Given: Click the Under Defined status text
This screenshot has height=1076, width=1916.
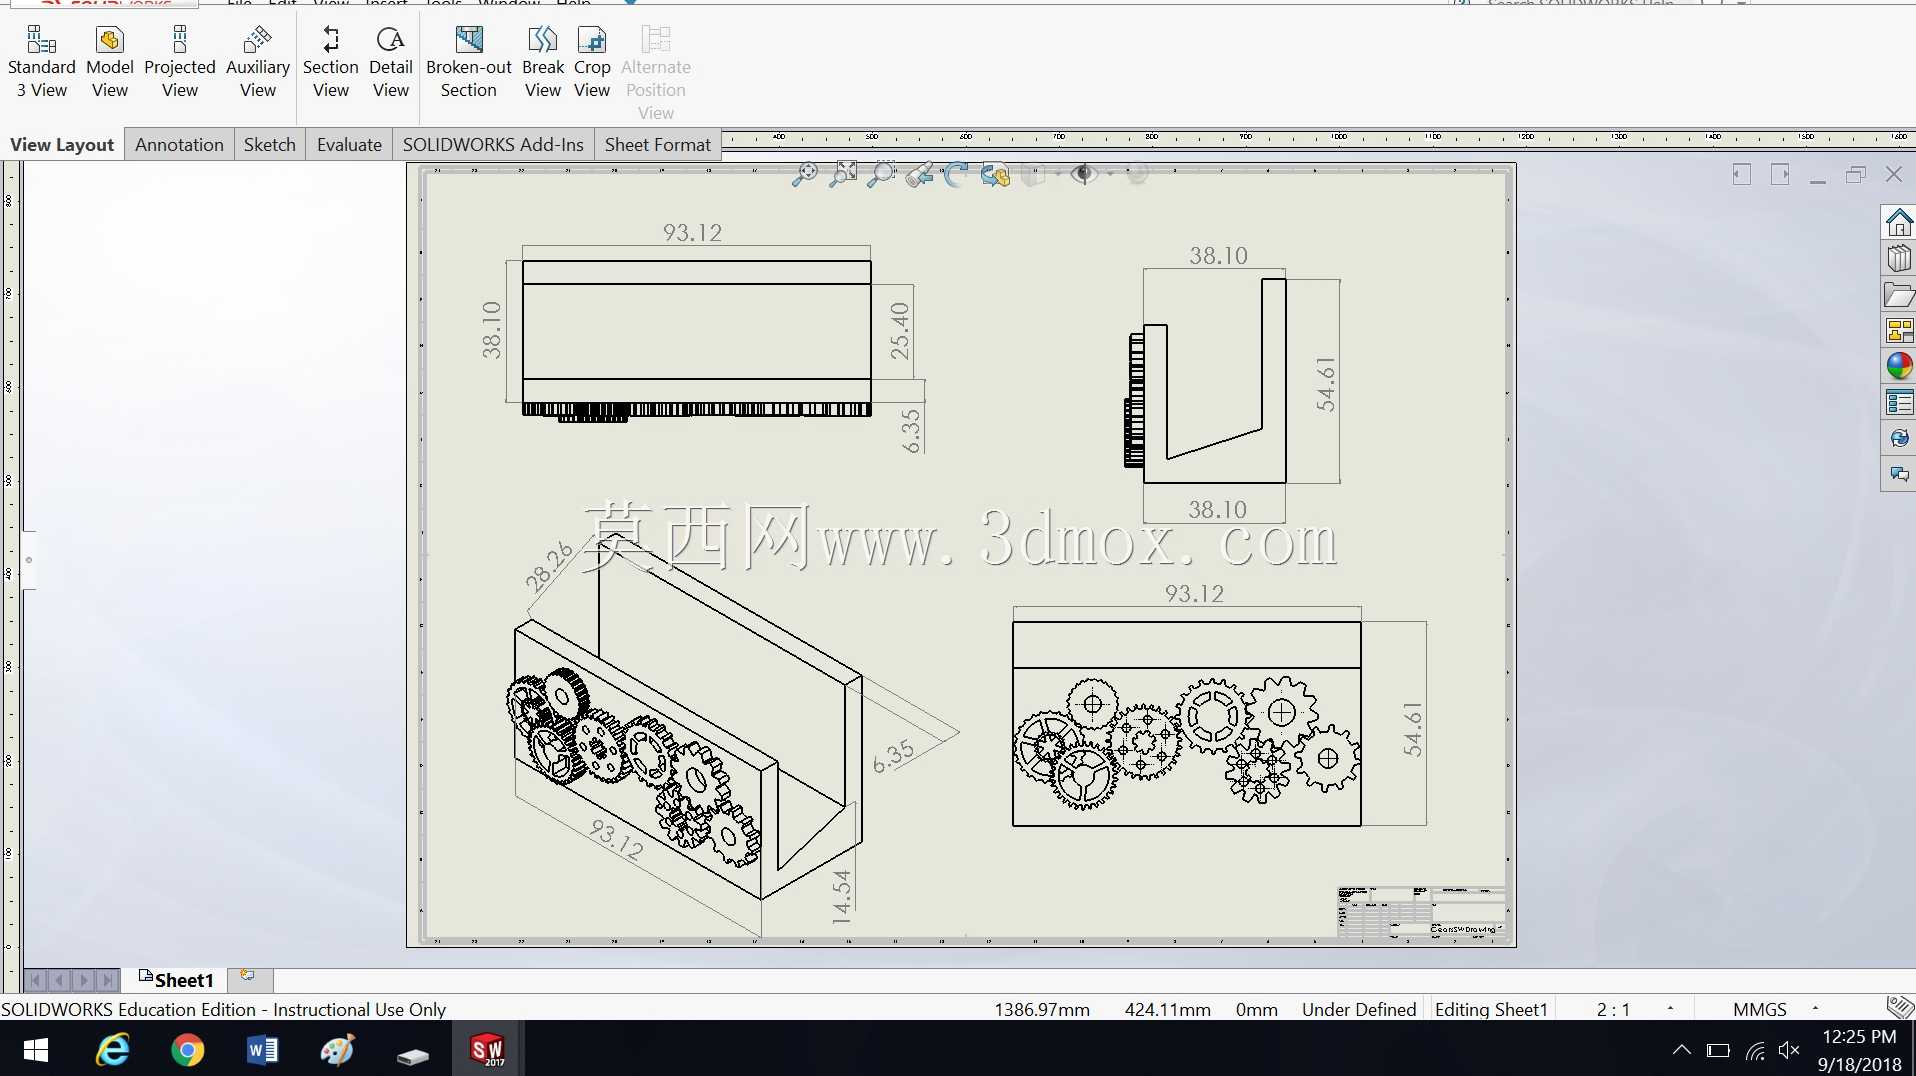Looking at the screenshot, I should coord(1359,1009).
